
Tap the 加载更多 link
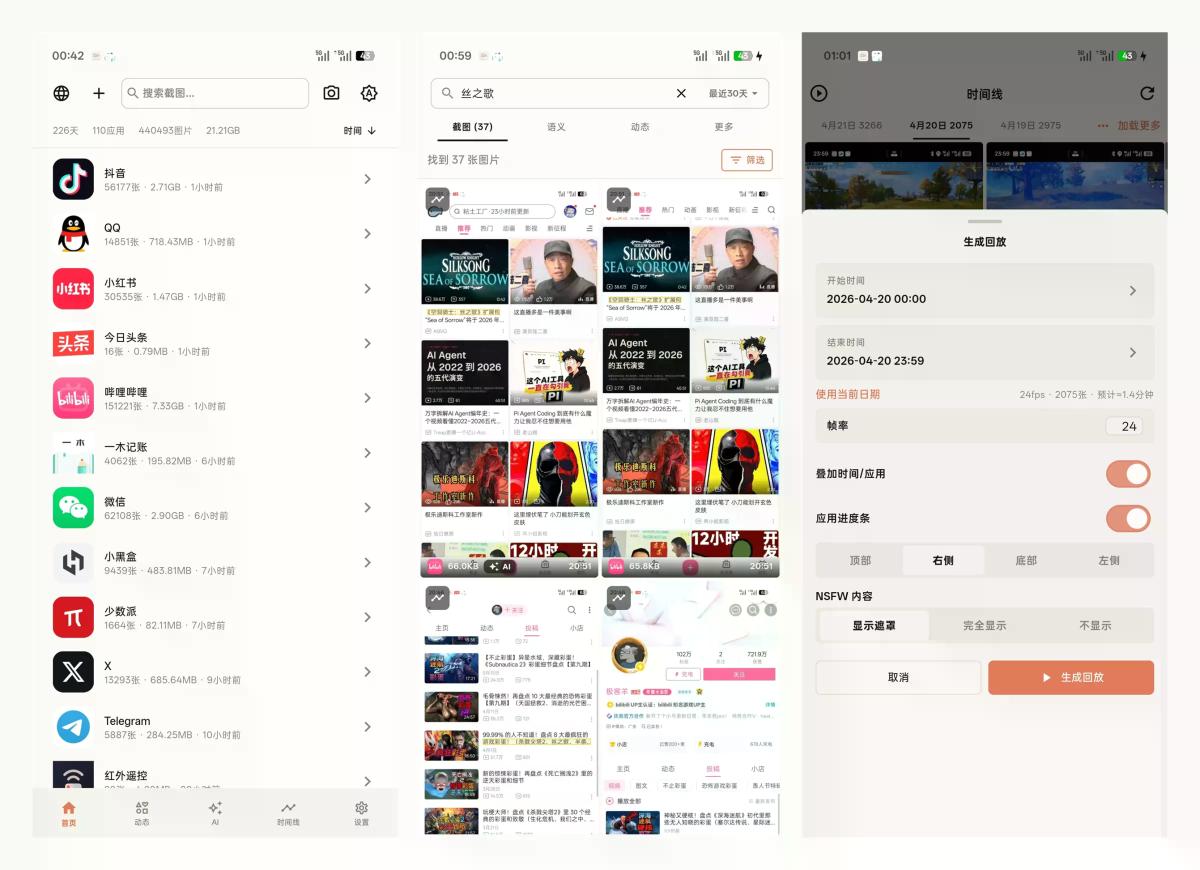click(1139, 126)
